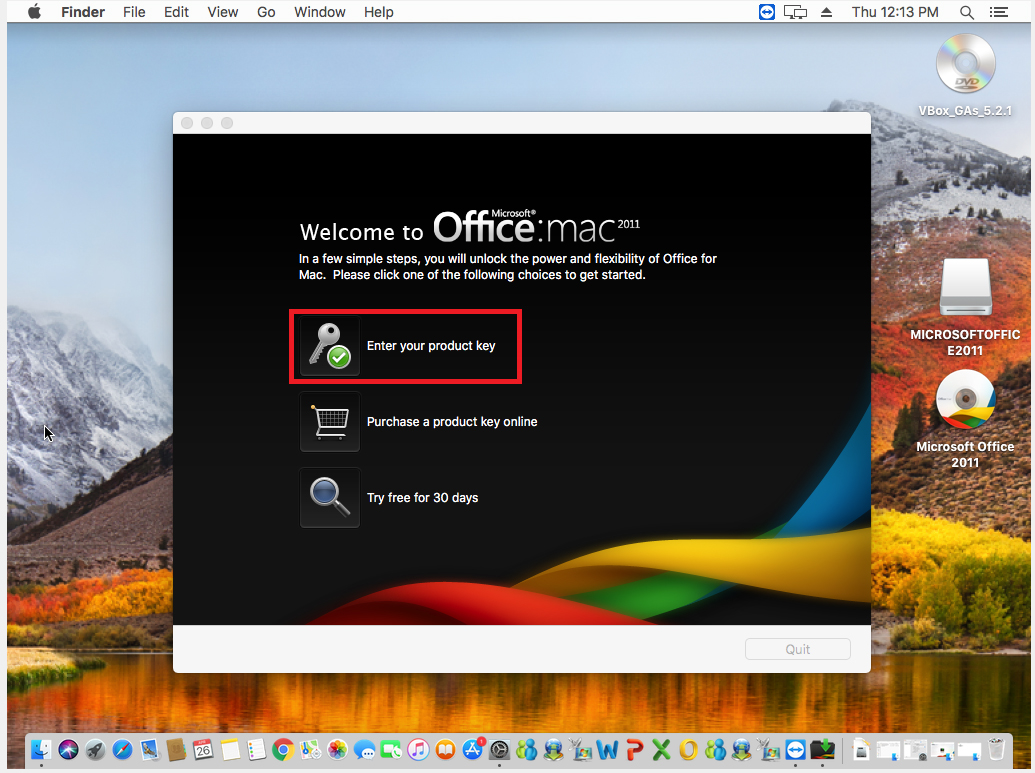Choose Purchase a product key online
The width and height of the screenshot is (1035, 773).
(451, 422)
